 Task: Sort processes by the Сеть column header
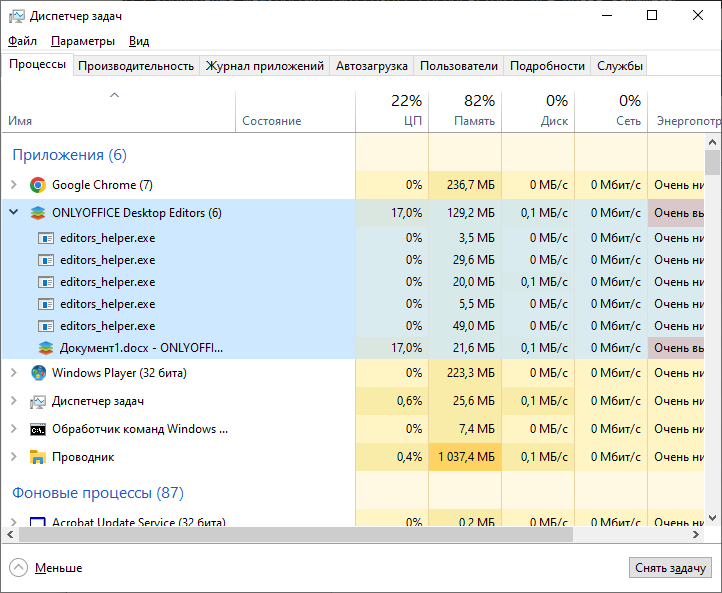(x=611, y=112)
